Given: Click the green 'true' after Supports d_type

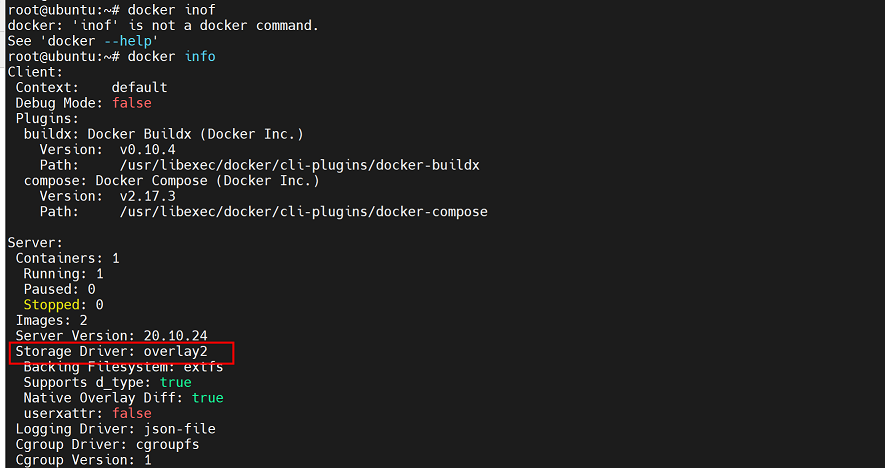Looking at the screenshot, I should 175,382.
